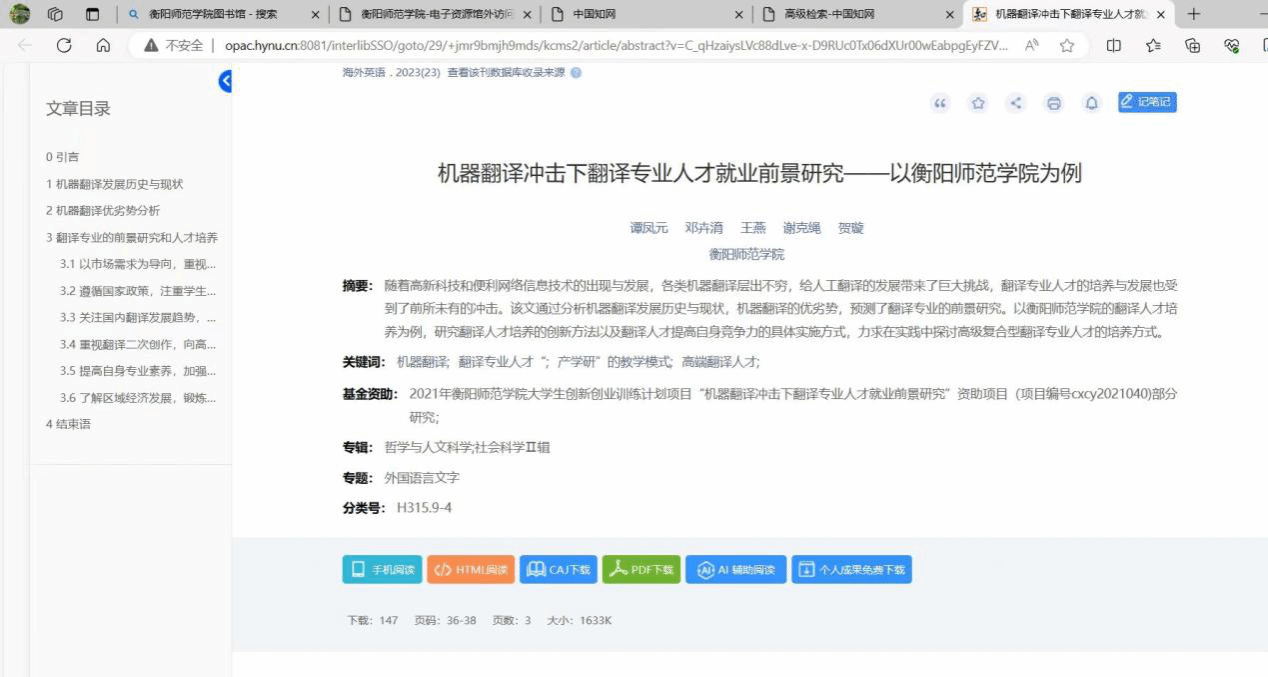Open author 谭凤元 link
The height and width of the screenshot is (677, 1268).
click(648, 228)
